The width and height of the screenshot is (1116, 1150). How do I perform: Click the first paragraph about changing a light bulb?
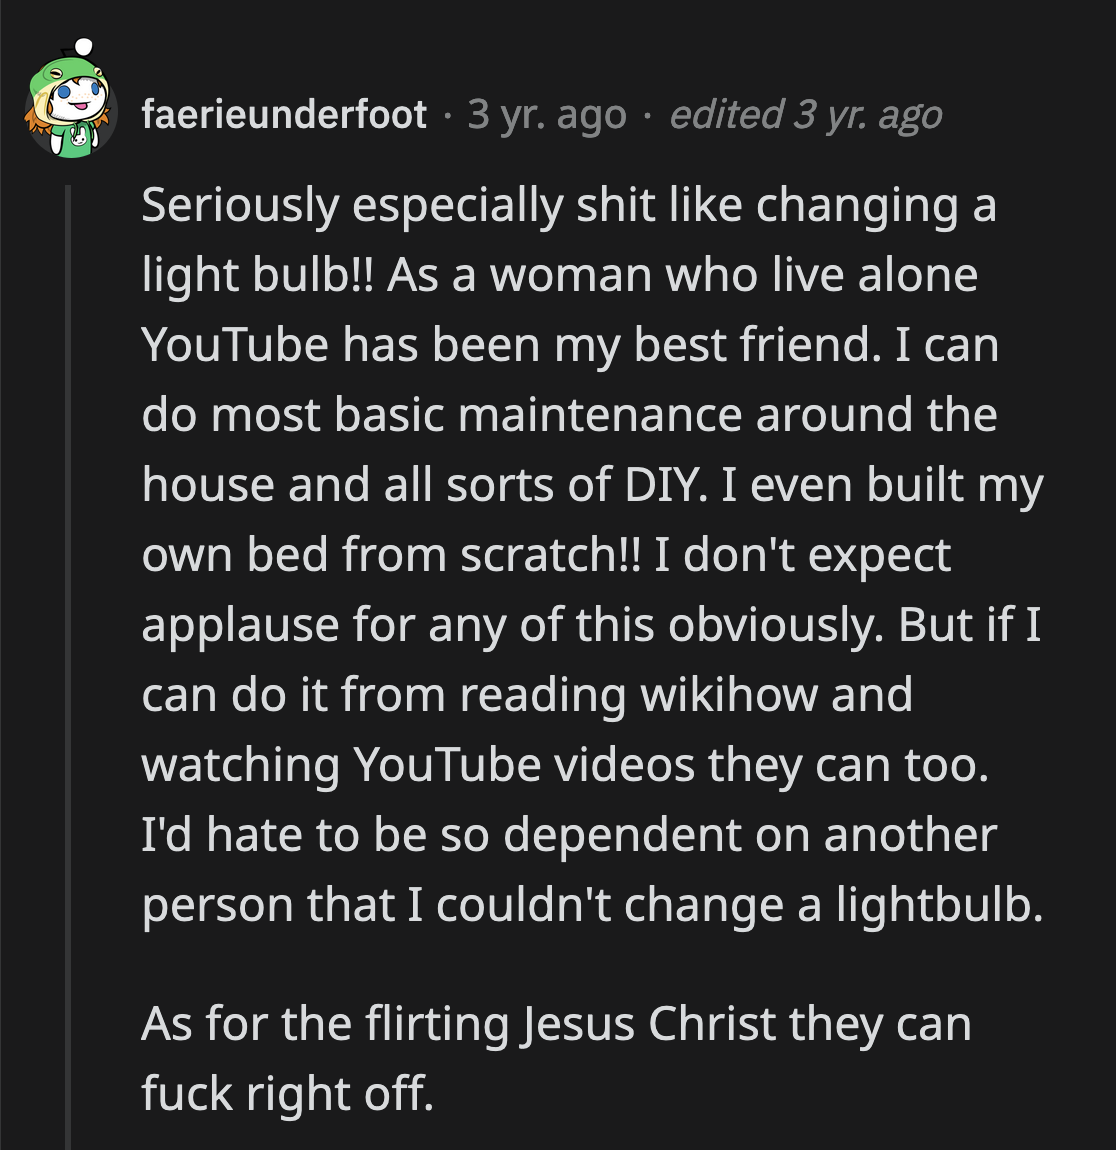click(x=590, y=555)
